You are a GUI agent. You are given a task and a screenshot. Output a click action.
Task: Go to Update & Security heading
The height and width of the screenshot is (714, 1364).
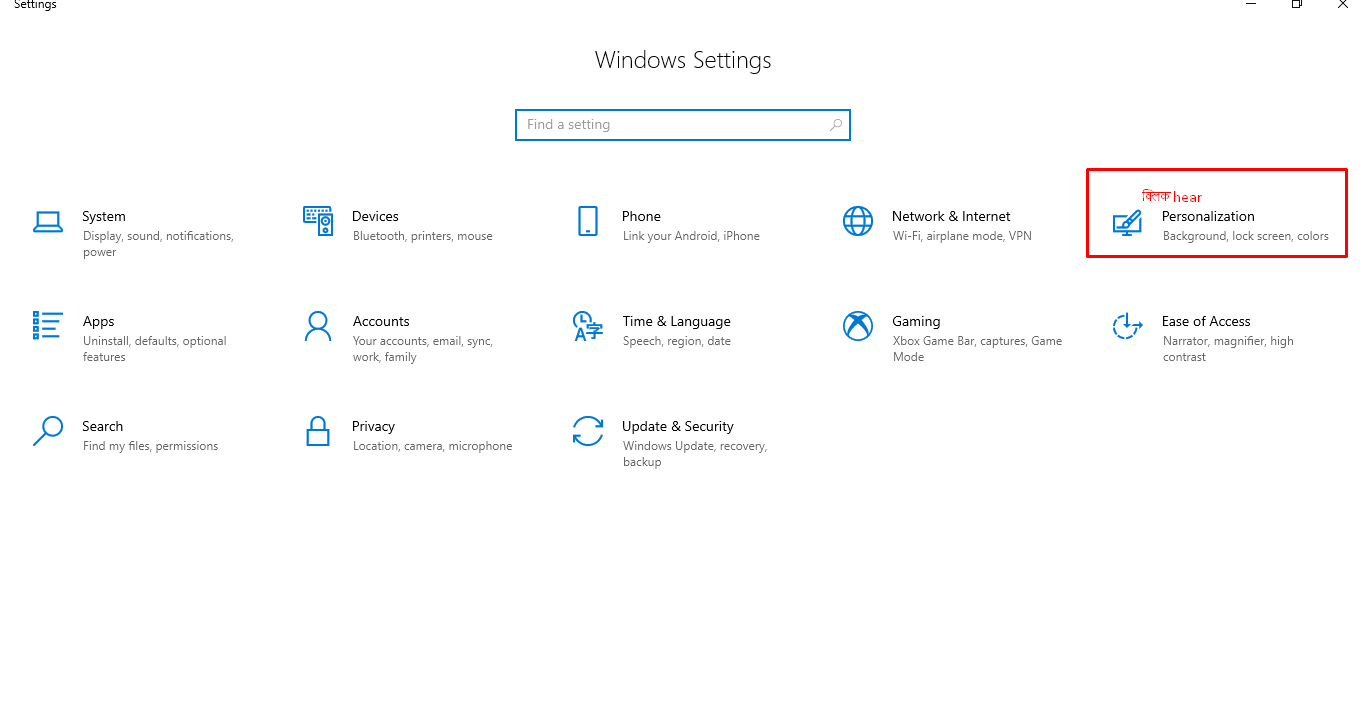(x=678, y=426)
